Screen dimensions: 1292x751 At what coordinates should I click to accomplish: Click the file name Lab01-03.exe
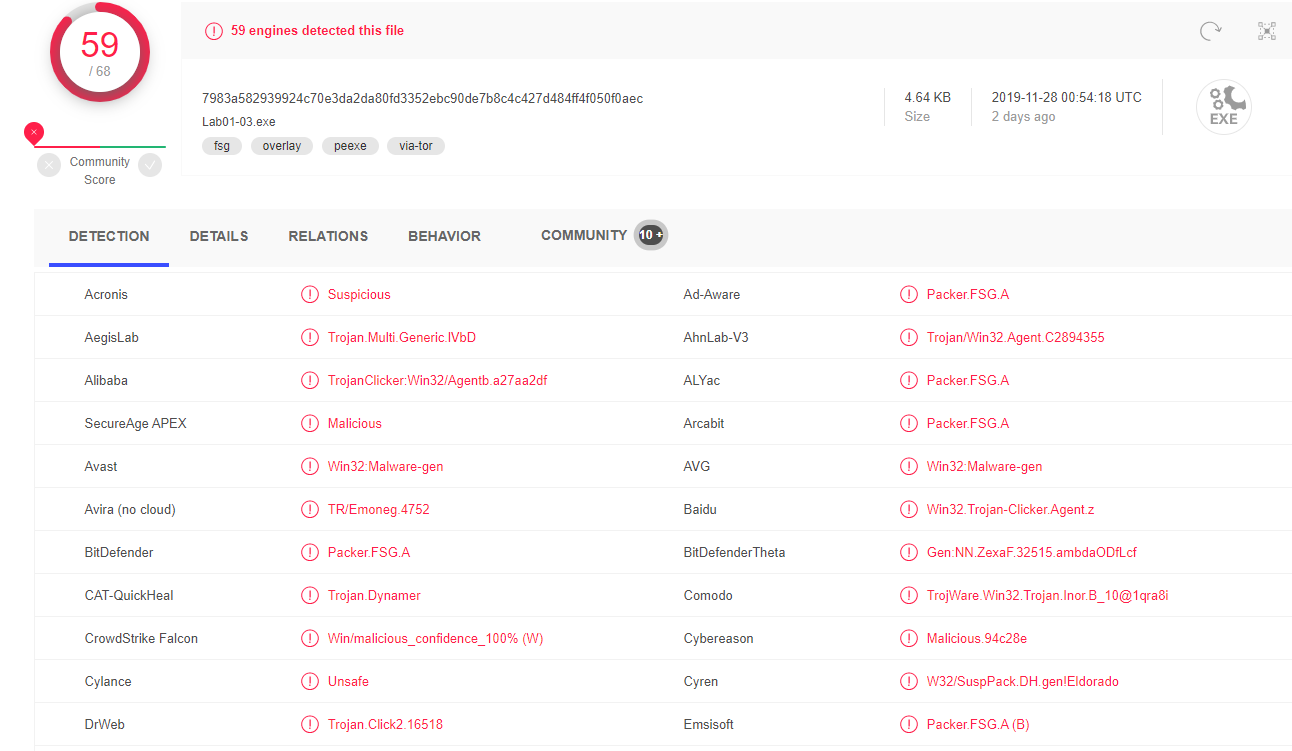[x=238, y=122]
